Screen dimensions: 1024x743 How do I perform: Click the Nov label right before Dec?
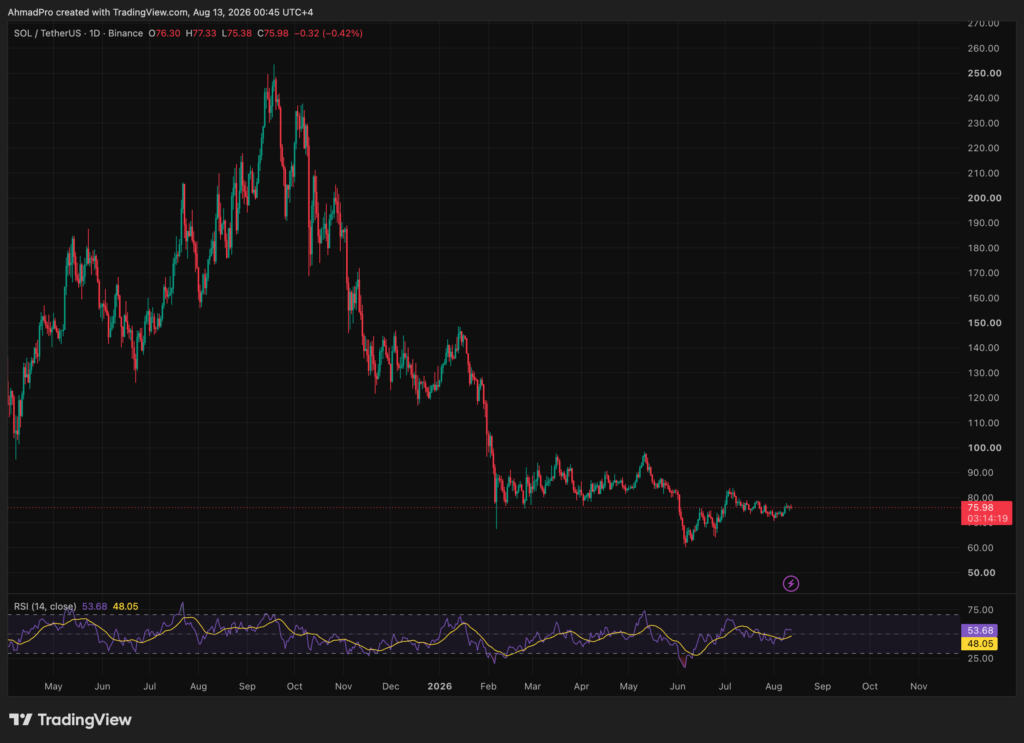click(344, 686)
